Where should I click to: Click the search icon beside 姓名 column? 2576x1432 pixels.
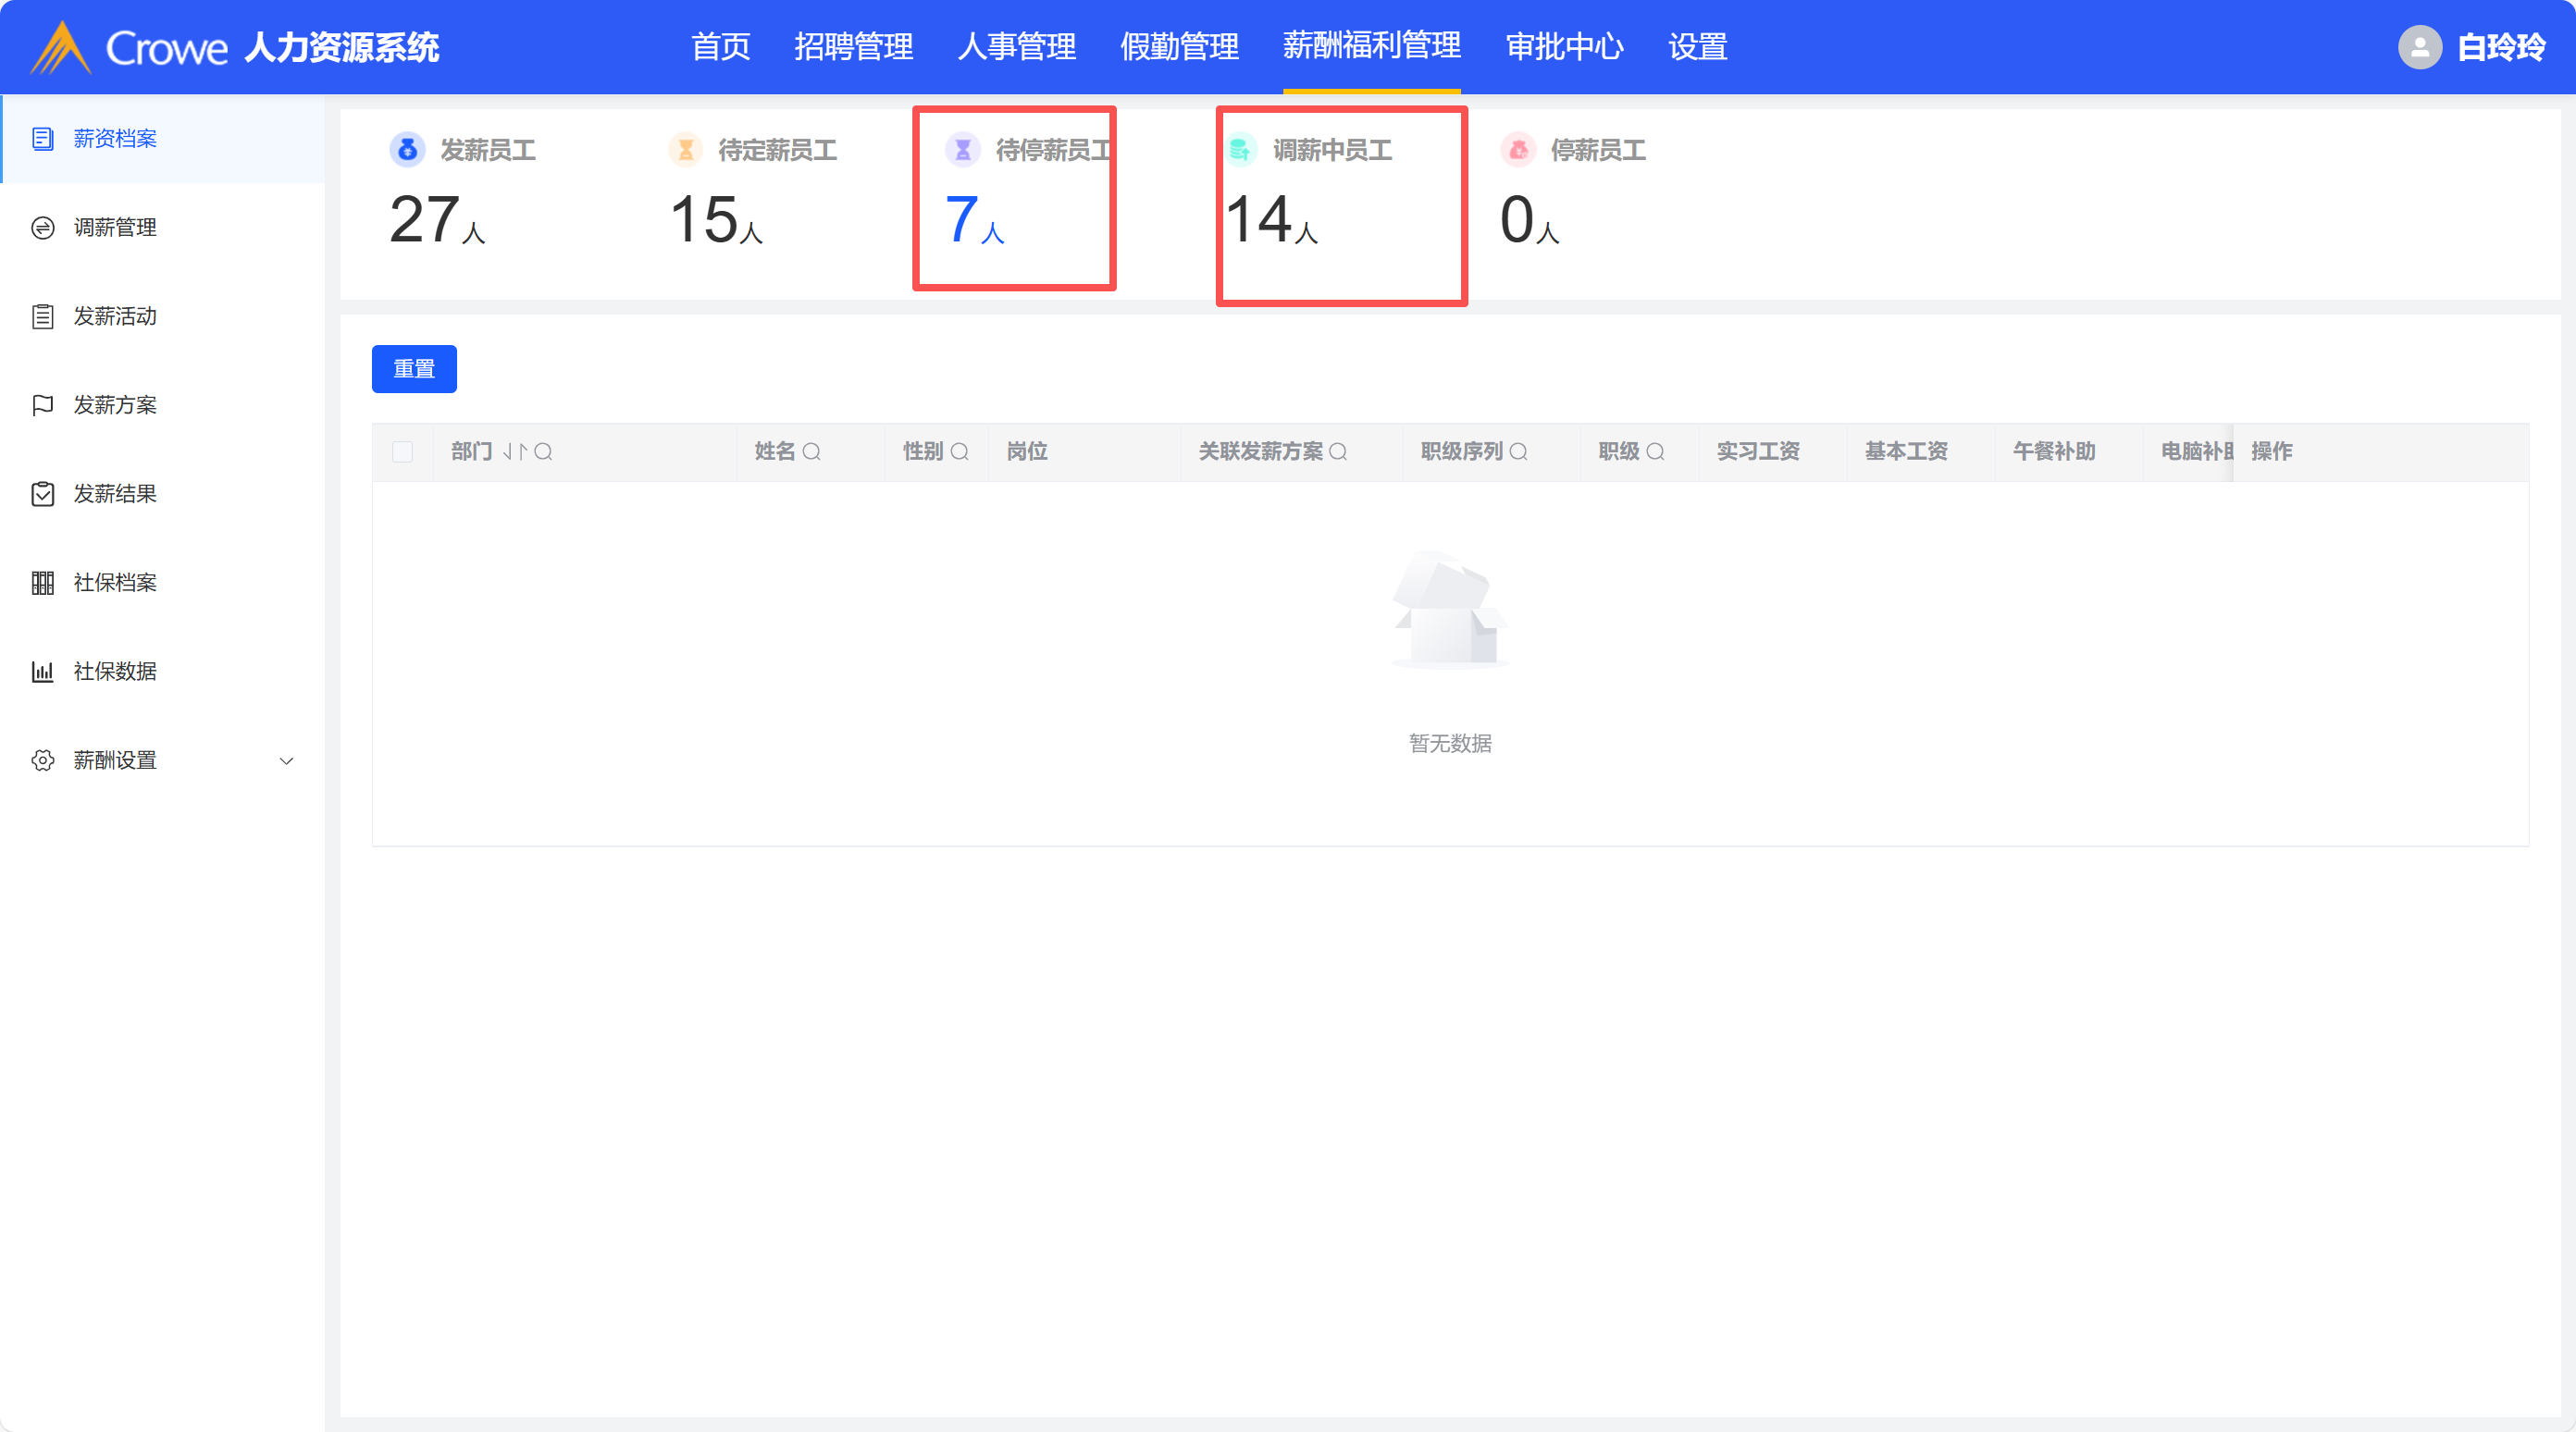[x=811, y=452]
